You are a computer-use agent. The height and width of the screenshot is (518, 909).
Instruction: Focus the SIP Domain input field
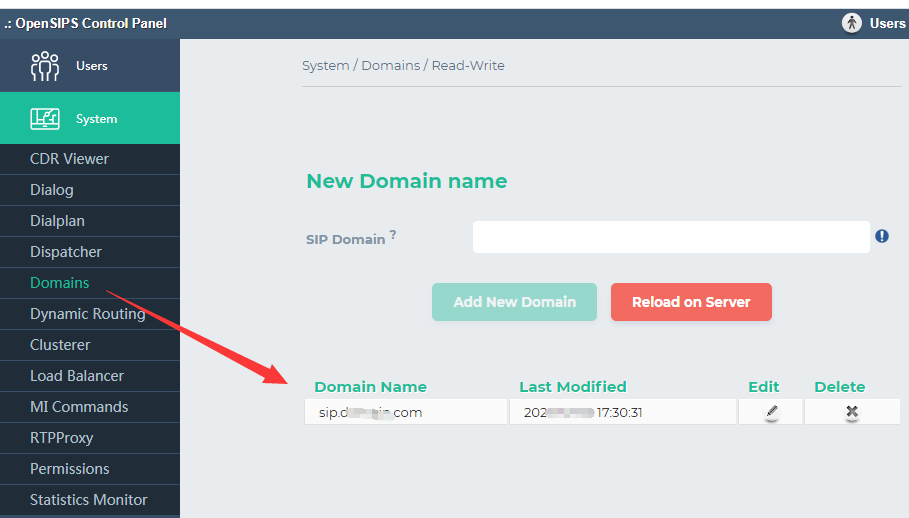(671, 237)
